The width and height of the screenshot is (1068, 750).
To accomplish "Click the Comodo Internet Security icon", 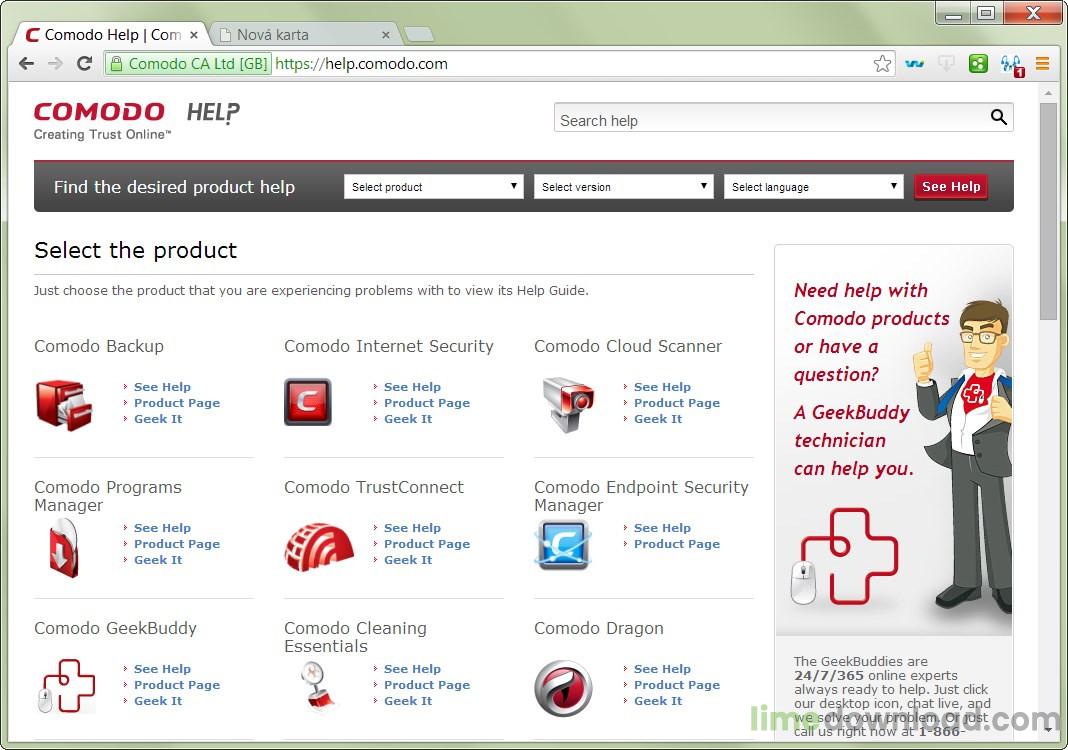I will [x=307, y=402].
